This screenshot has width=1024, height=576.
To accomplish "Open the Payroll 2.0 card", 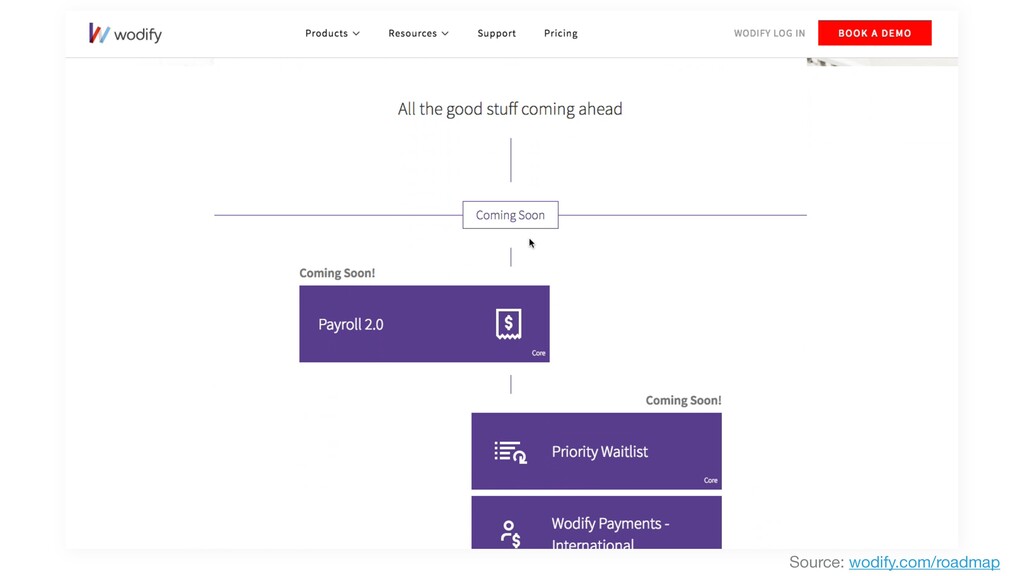I will [x=424, y=324].
